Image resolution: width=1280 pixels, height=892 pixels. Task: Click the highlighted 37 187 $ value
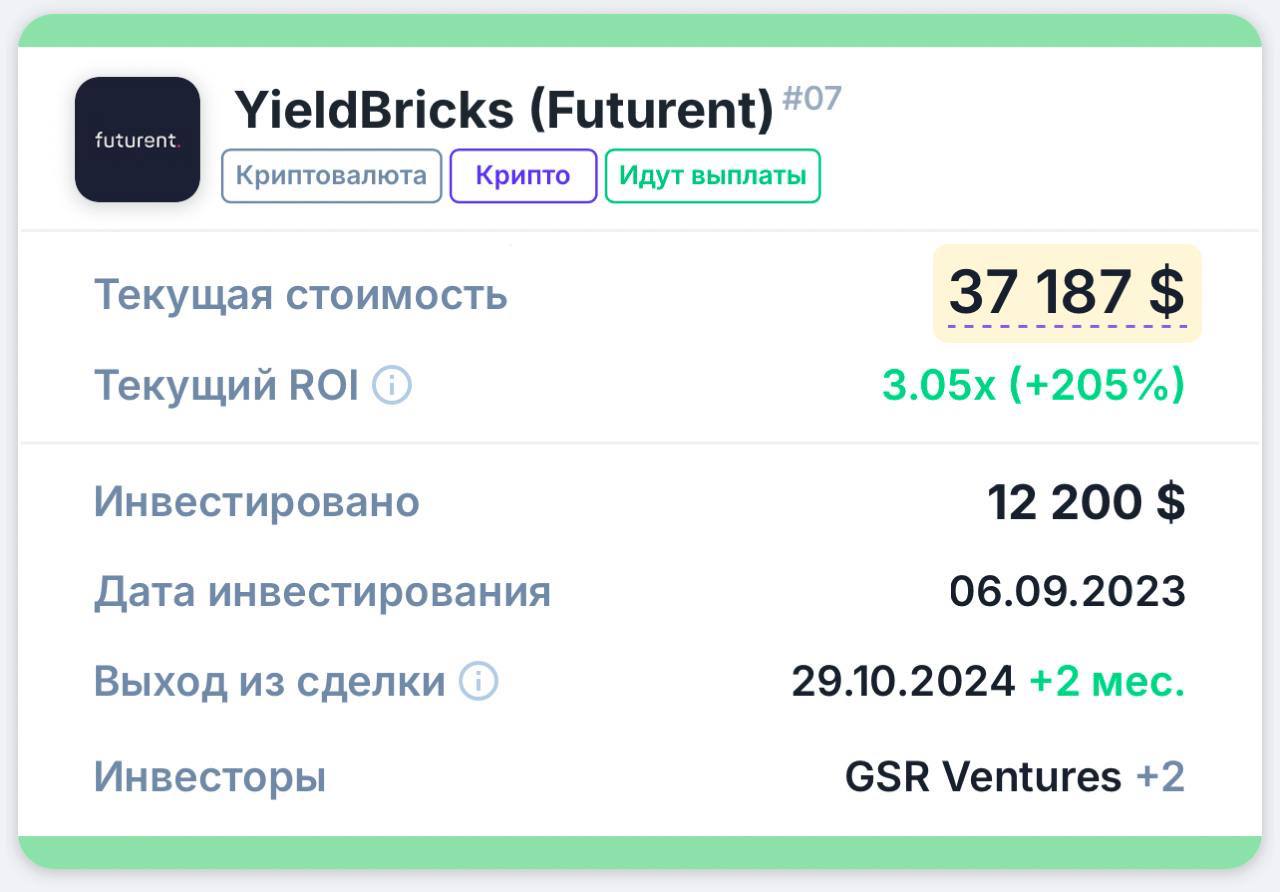tap(1066, 293)
